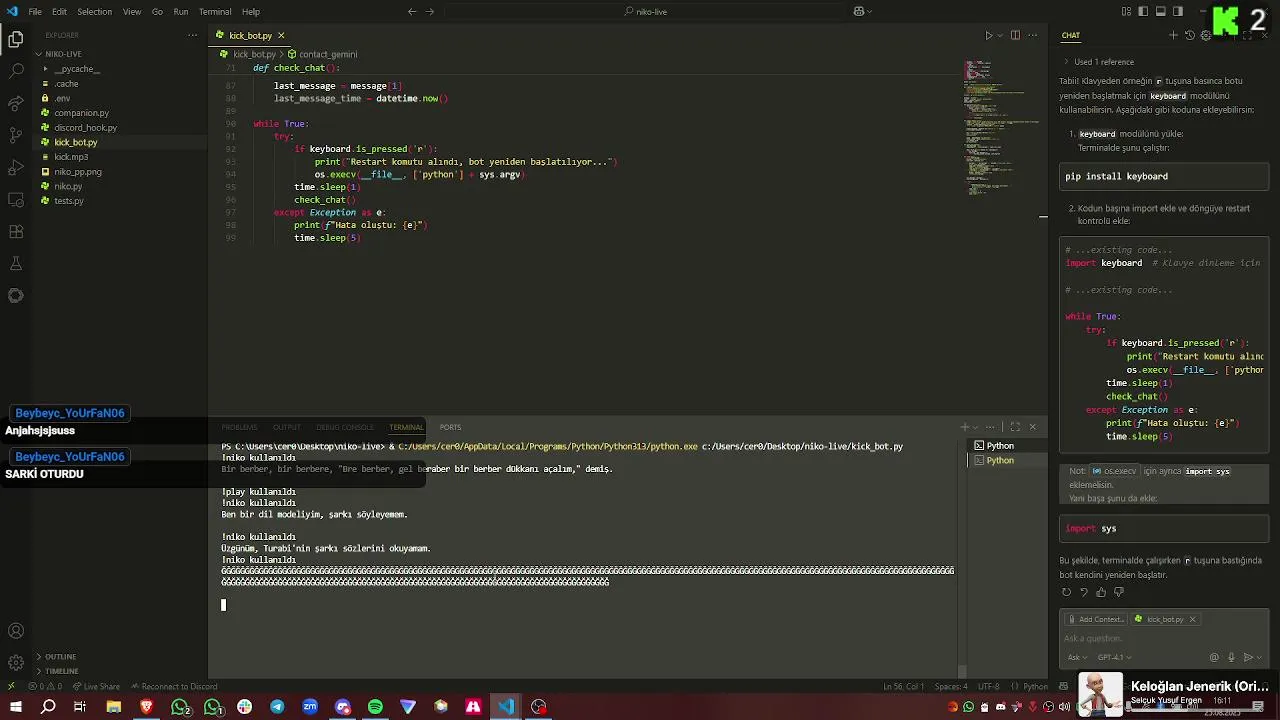Screen dimensions: 1280x720
Task: Split the editor right
Action: (1015, 35)
